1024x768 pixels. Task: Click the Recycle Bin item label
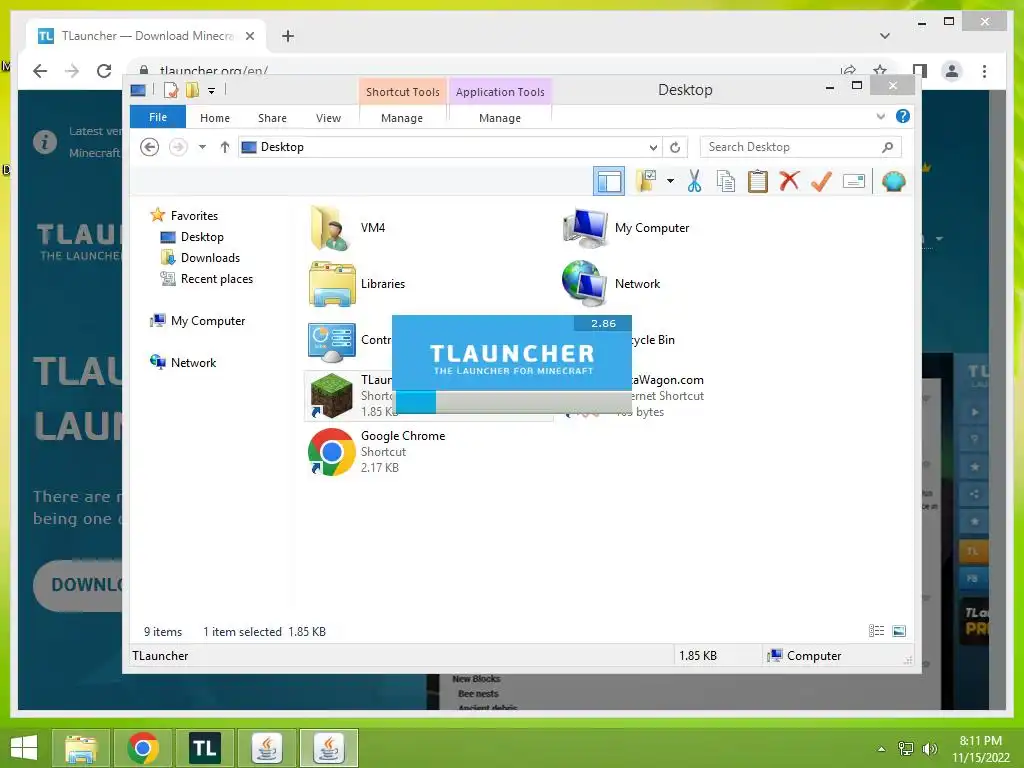click(x=653, y=340)
